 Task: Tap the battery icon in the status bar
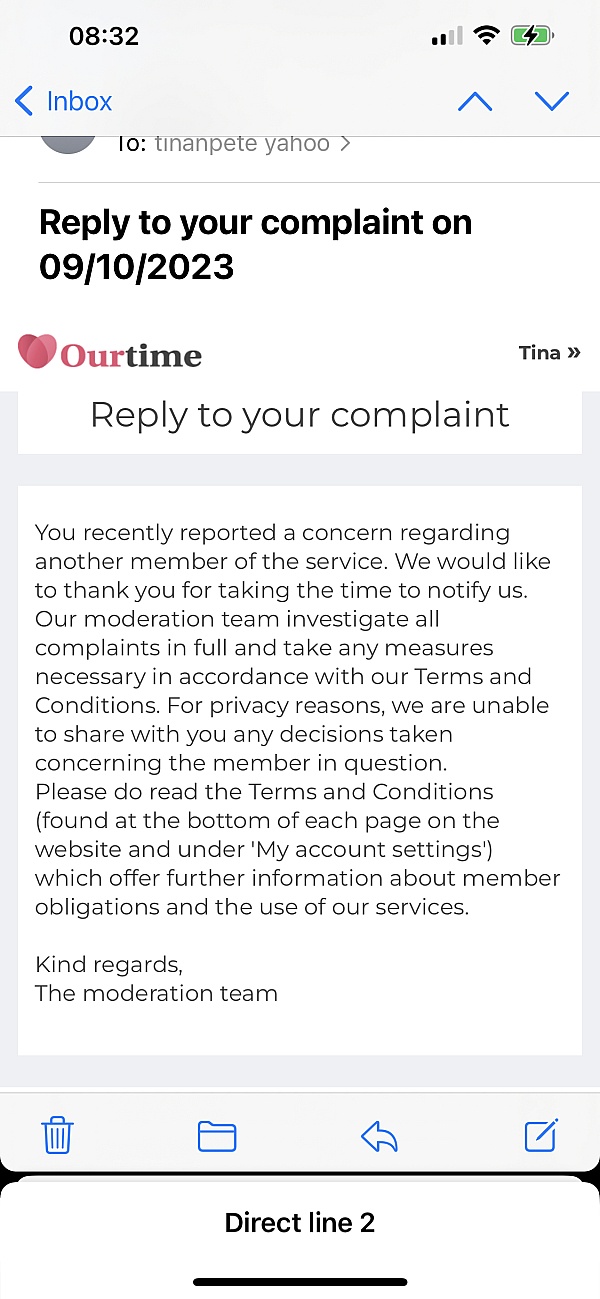(531, 37)
